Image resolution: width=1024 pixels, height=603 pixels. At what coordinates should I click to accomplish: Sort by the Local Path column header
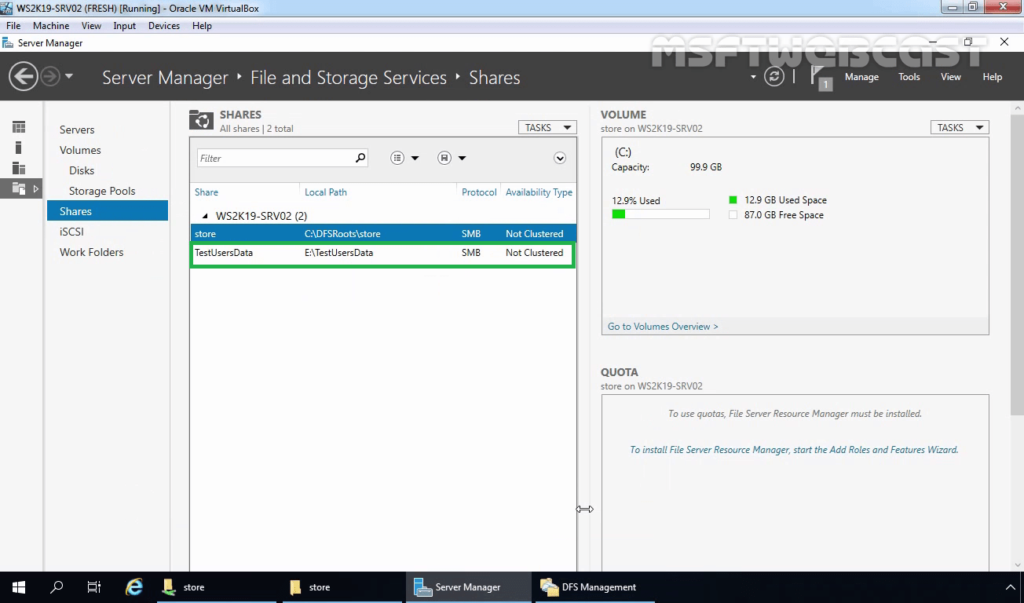[326, 192]
